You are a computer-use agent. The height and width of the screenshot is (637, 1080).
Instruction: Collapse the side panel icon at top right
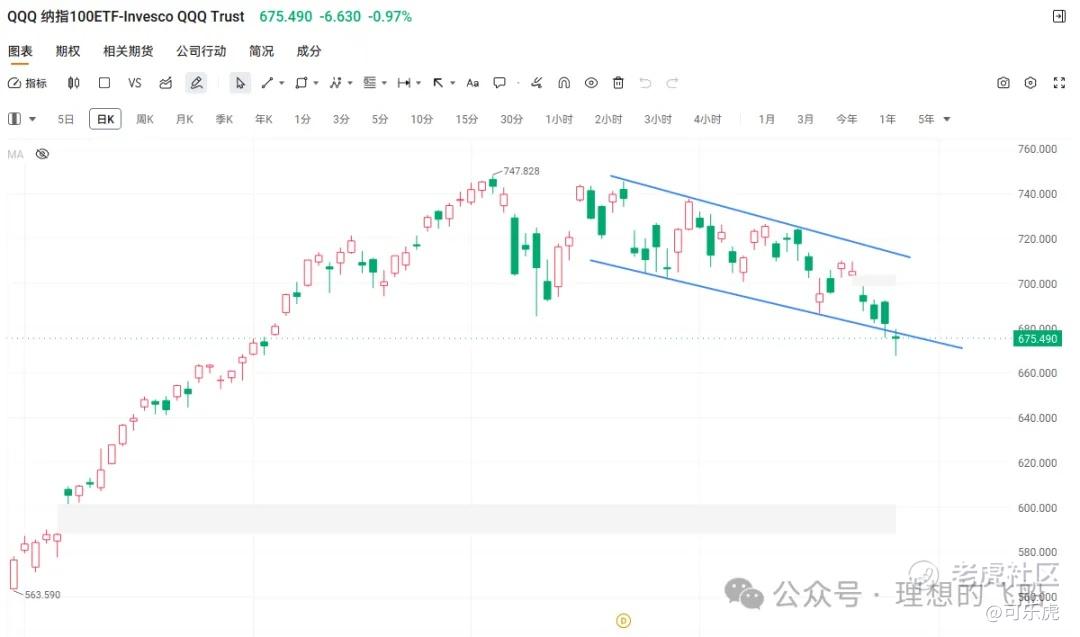click(x=1059, y=16)
